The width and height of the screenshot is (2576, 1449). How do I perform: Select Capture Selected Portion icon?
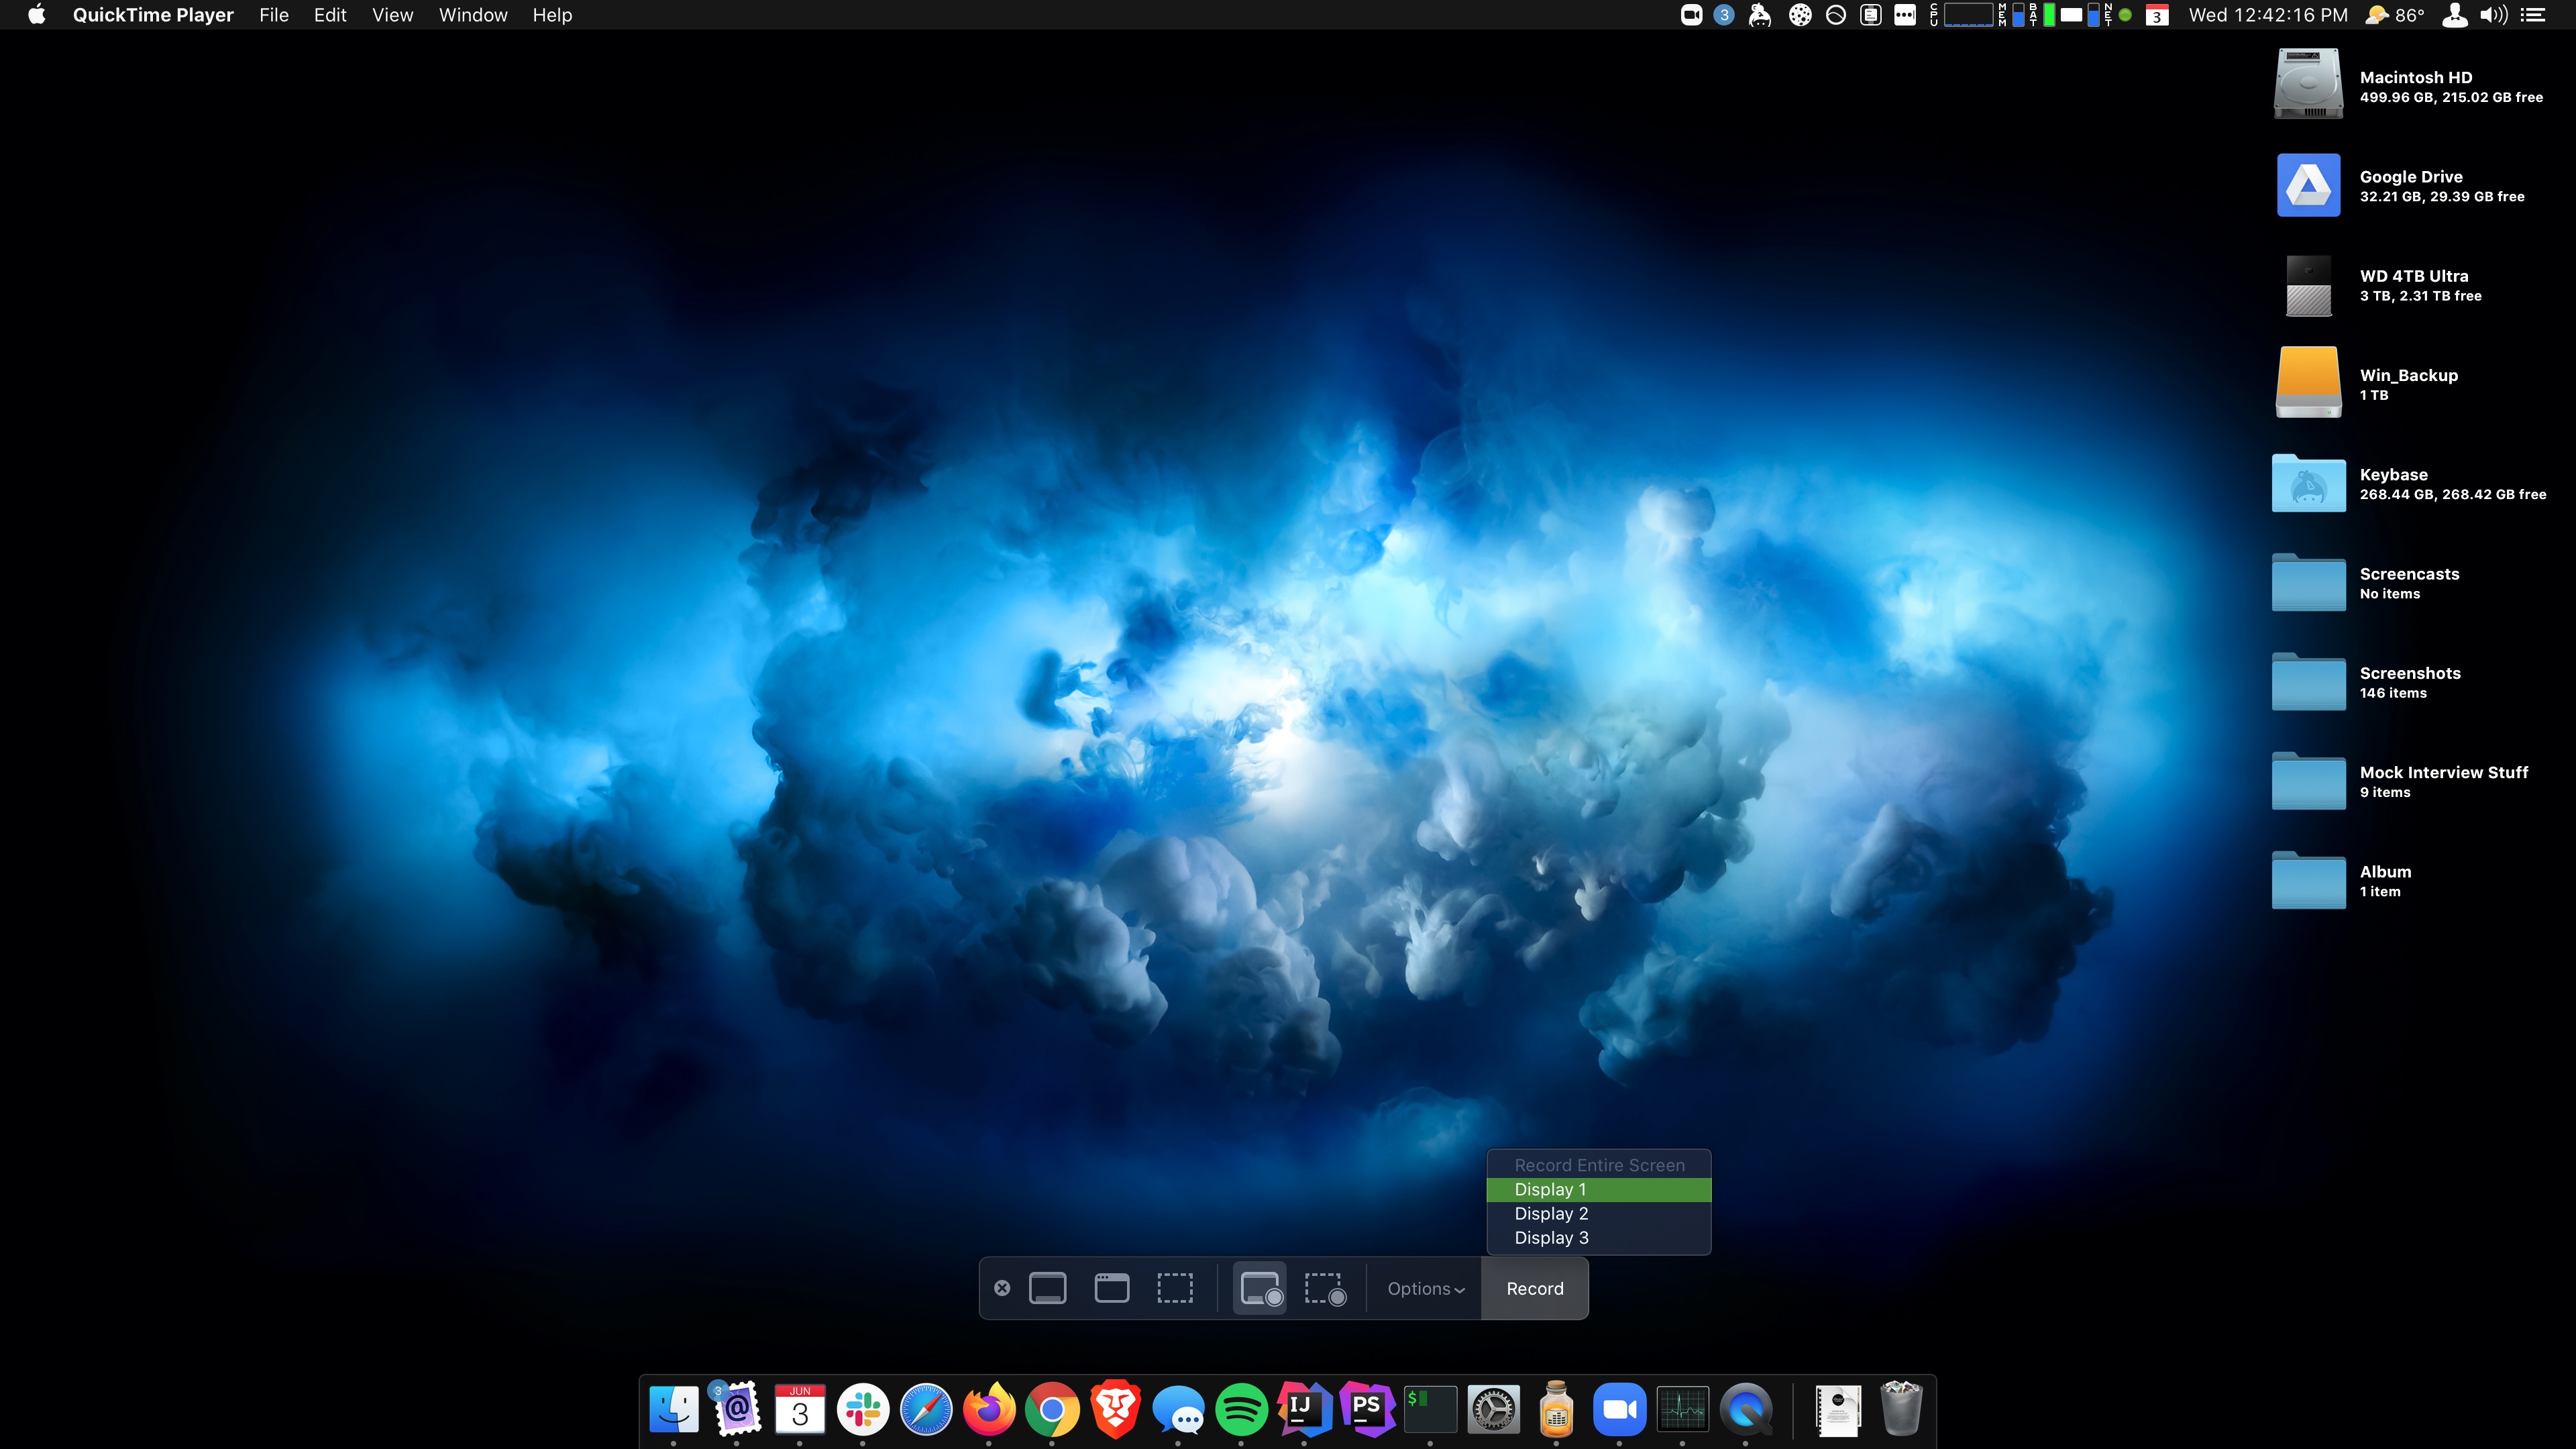pyautogui.click(x=1175, y=1288)
